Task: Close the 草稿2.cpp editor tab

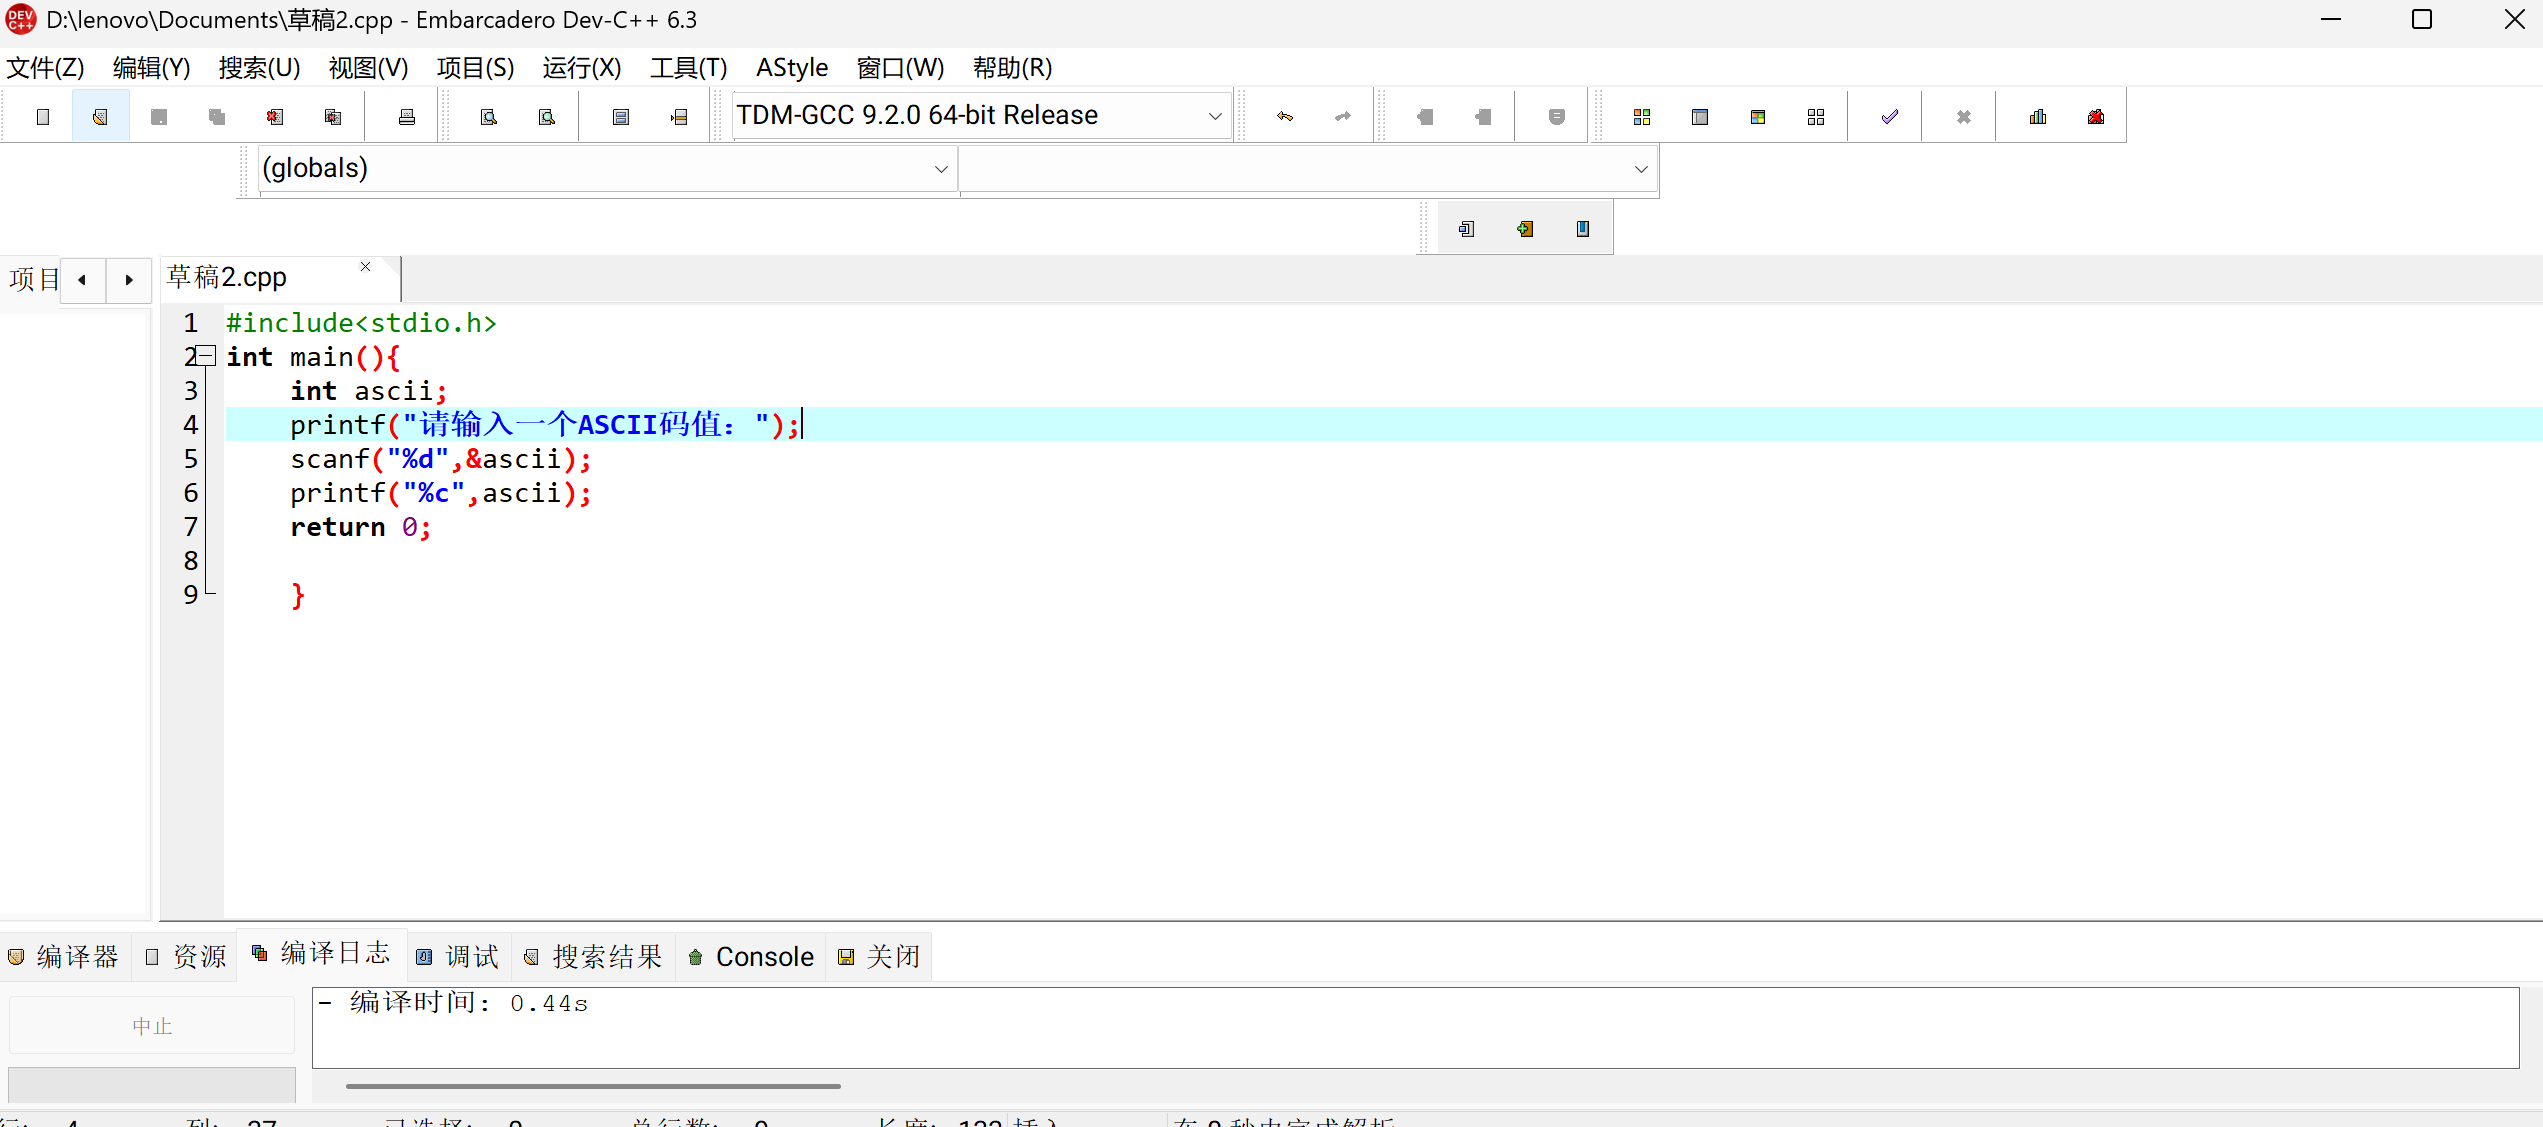Action: (x=365, y=267)
